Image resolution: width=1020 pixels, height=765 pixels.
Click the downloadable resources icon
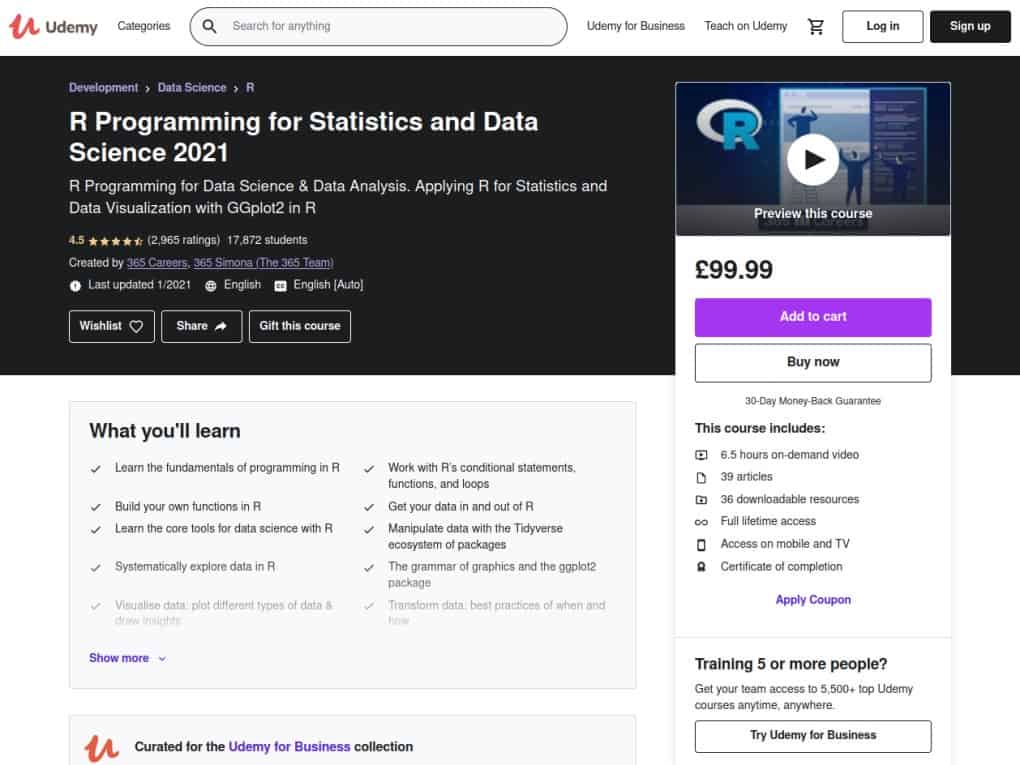coord(701,500)
